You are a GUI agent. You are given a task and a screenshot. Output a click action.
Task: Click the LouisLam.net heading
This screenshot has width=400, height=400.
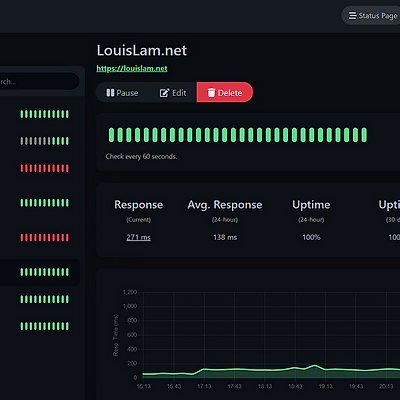click(142, 51)
